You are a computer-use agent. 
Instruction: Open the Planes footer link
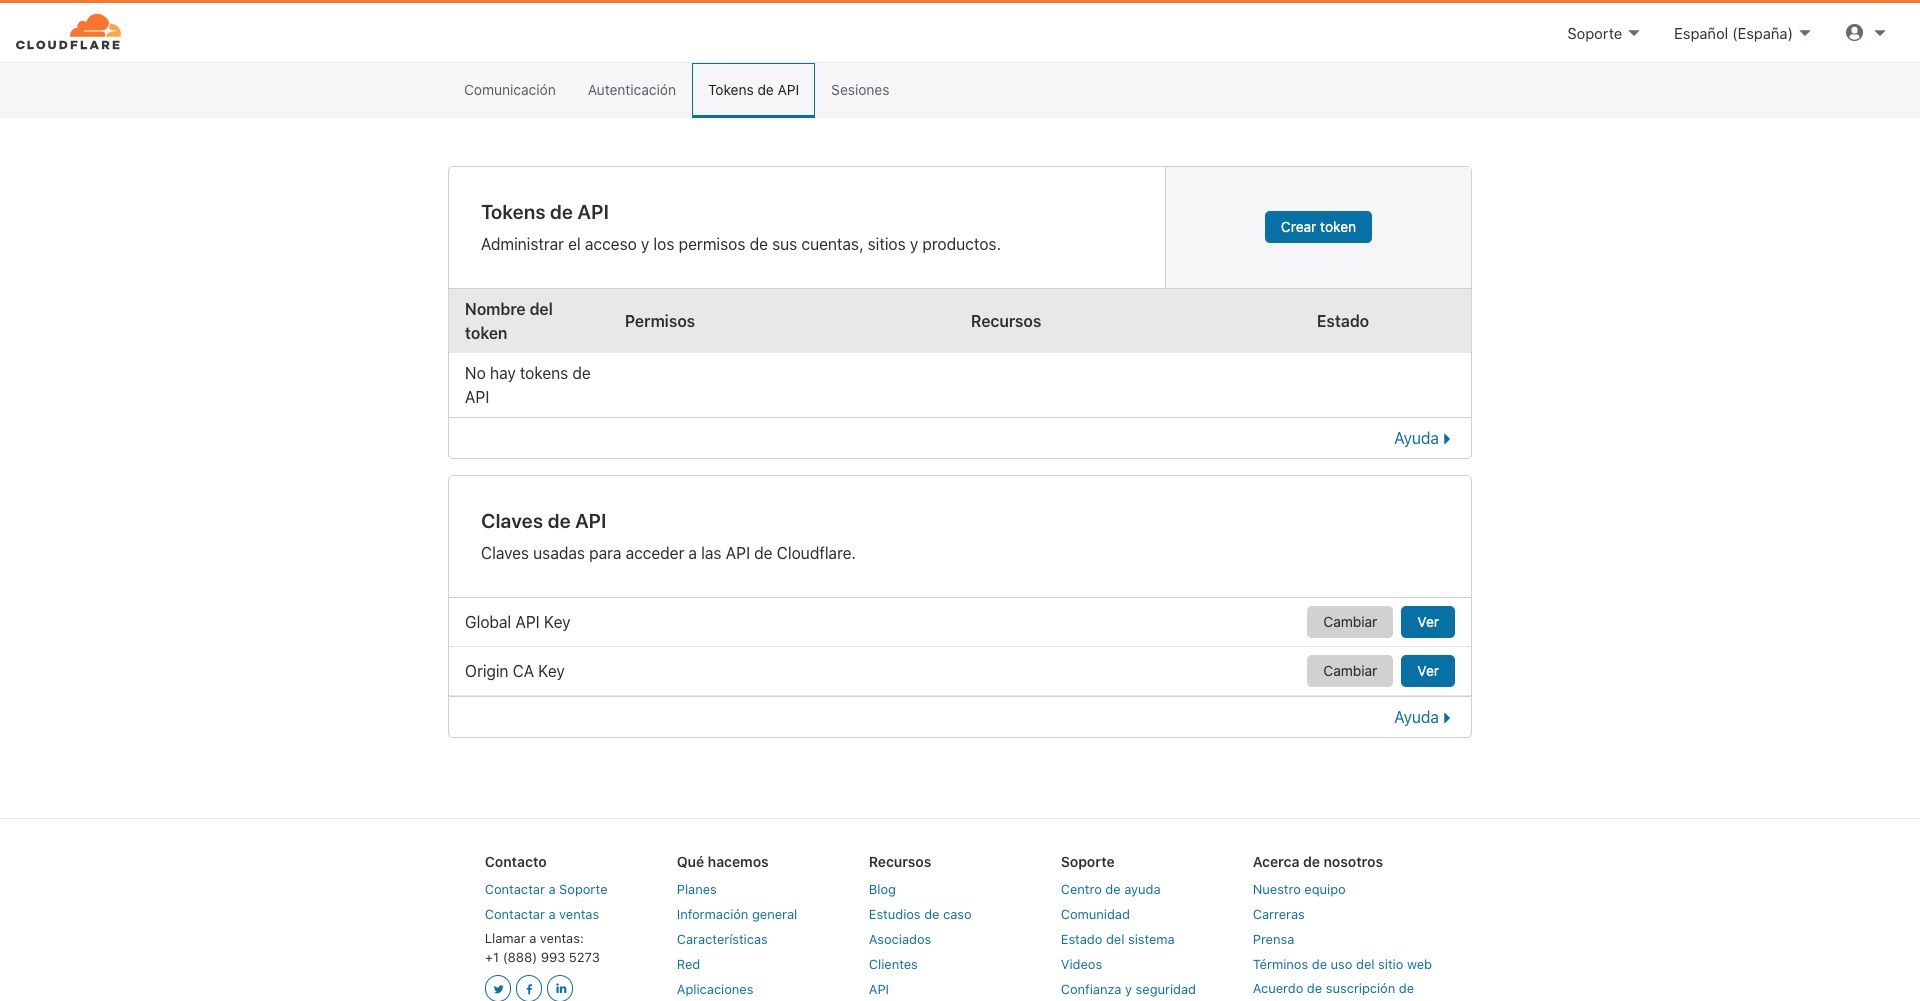point(696,890)
